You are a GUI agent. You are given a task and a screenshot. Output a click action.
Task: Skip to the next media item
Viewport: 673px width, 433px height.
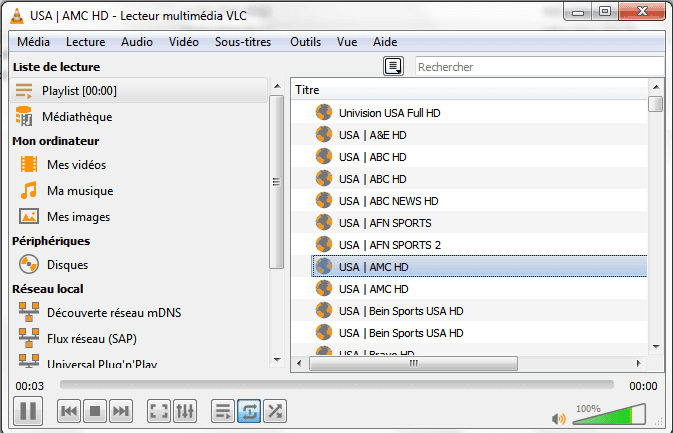tap(121, 411)
